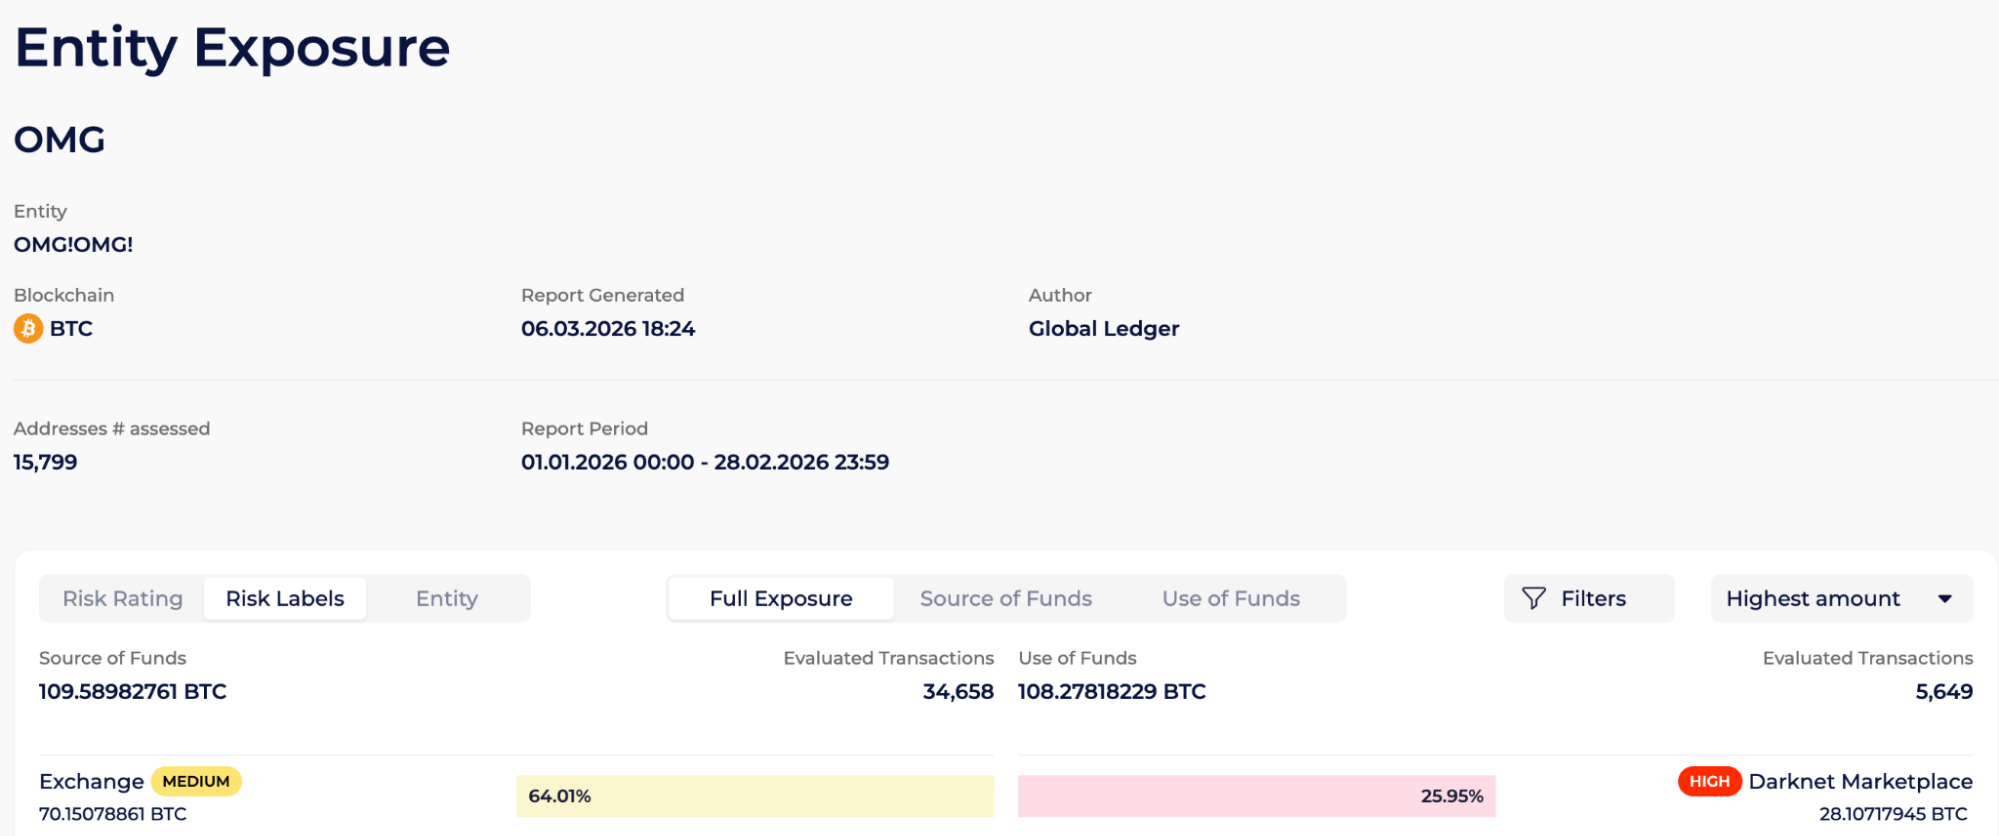This screenshot has width=1999, height=836.
Task: Click the HIGH risk badge beside Darknet Marketplace
Action: (x=1710, y=781)
